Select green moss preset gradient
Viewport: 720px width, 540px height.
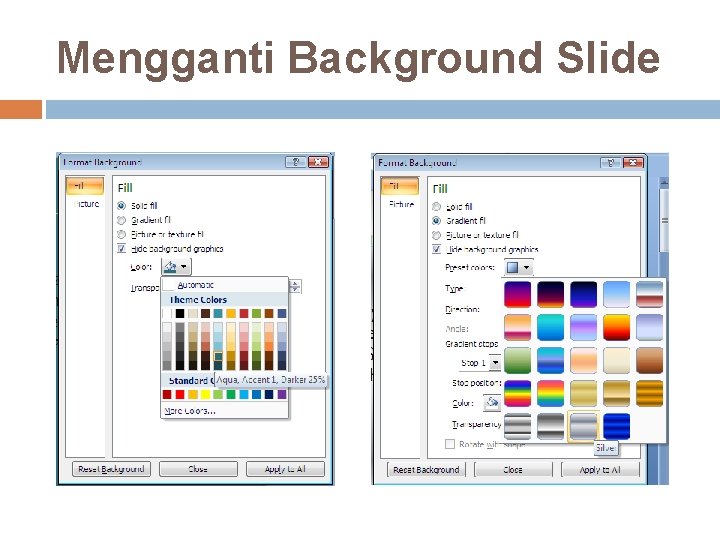tap(518, 360)
